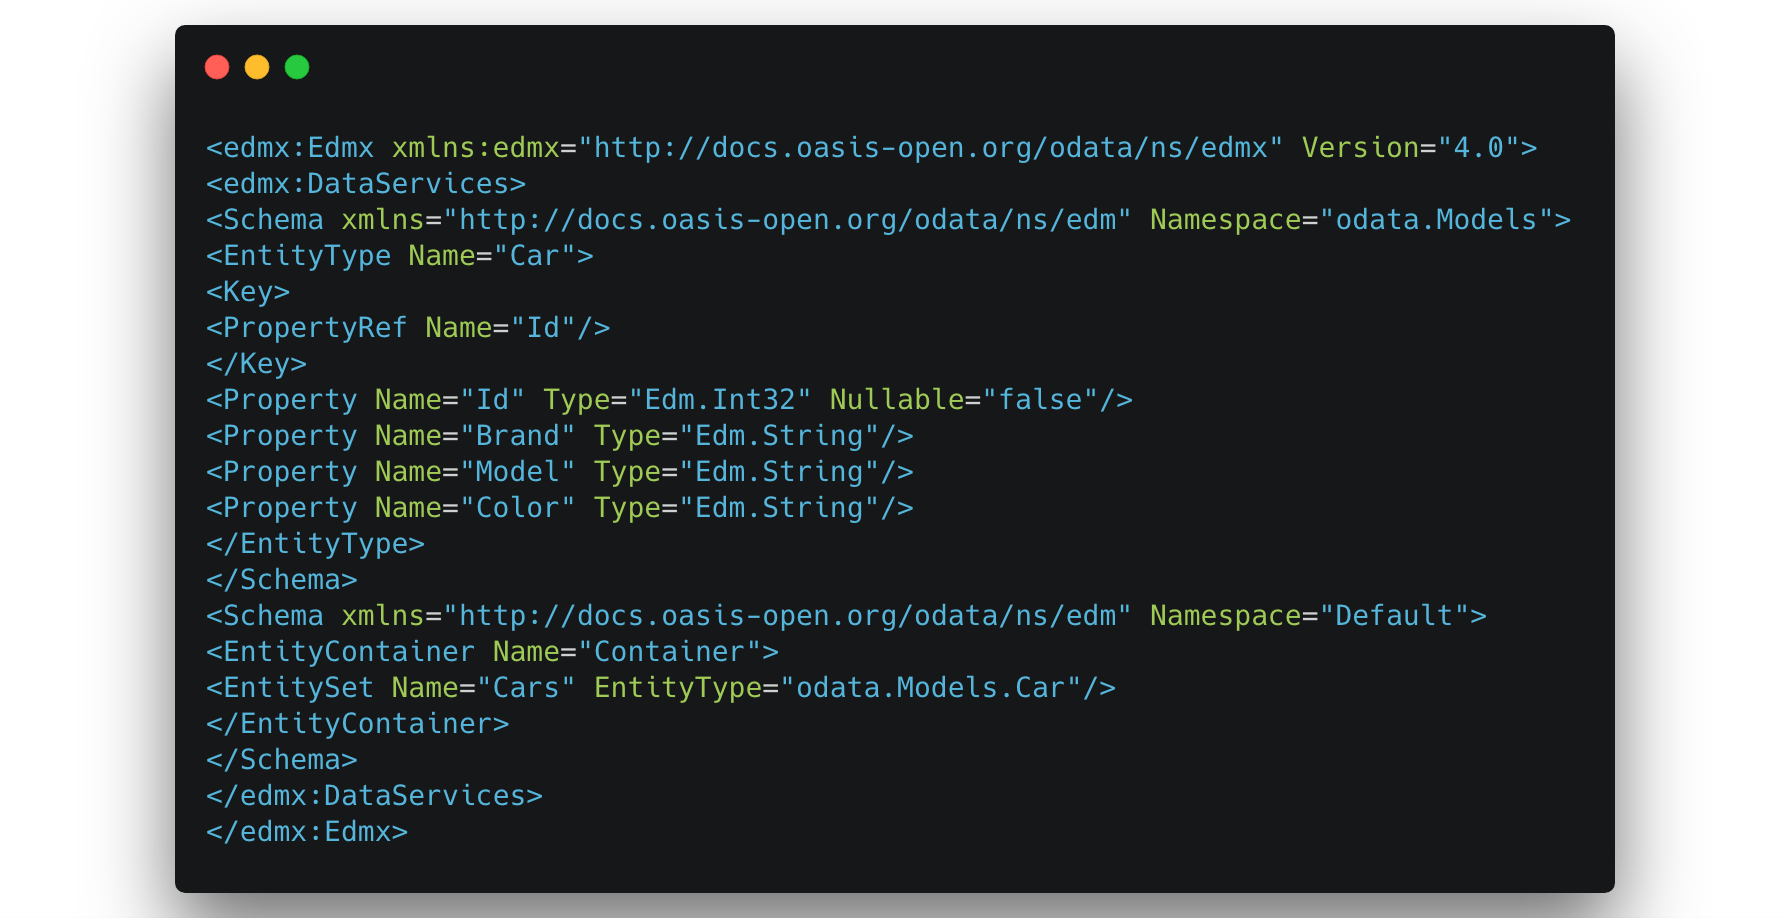Click the Property Name="Model" line

click(x=560, y=472)
